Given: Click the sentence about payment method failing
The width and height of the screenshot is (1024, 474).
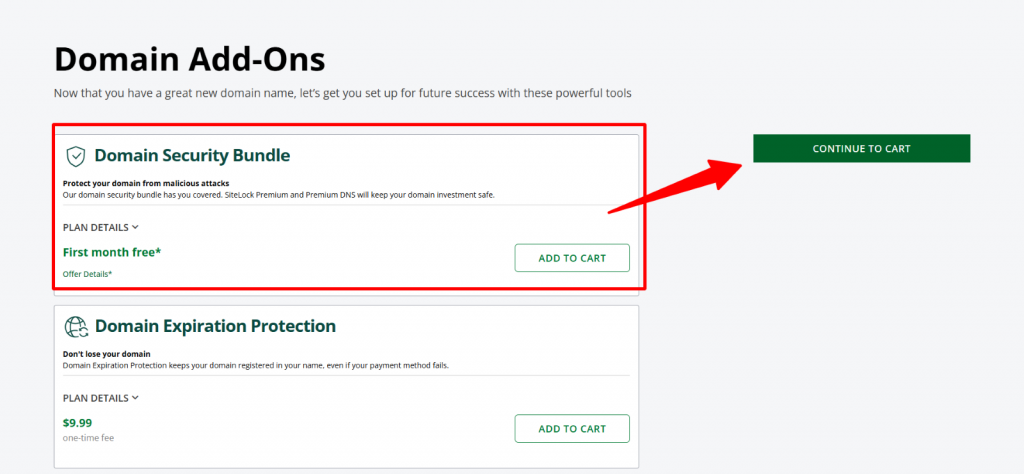Looking at the screenshot, I should click(255, 365).
